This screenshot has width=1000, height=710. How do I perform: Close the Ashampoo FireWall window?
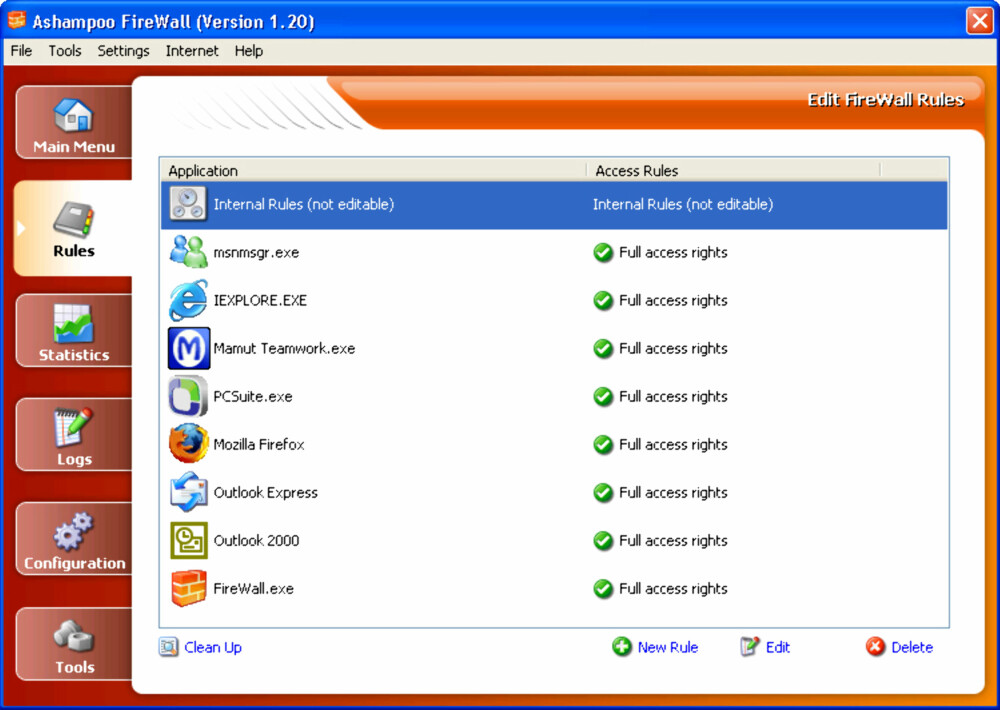[979, 20]
